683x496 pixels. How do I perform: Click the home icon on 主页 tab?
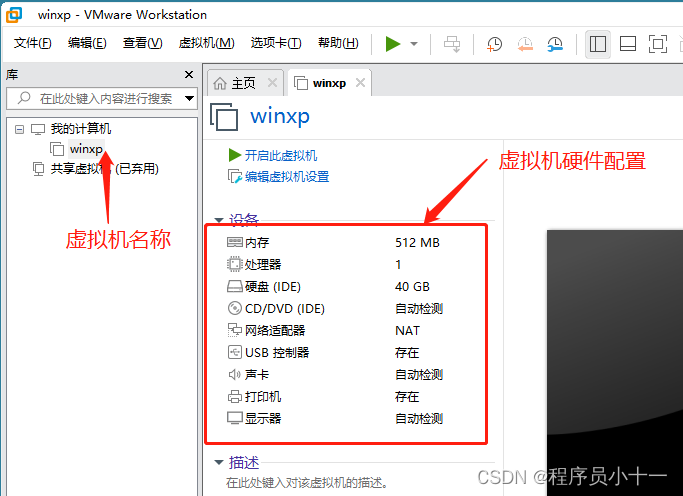point(220,83)
